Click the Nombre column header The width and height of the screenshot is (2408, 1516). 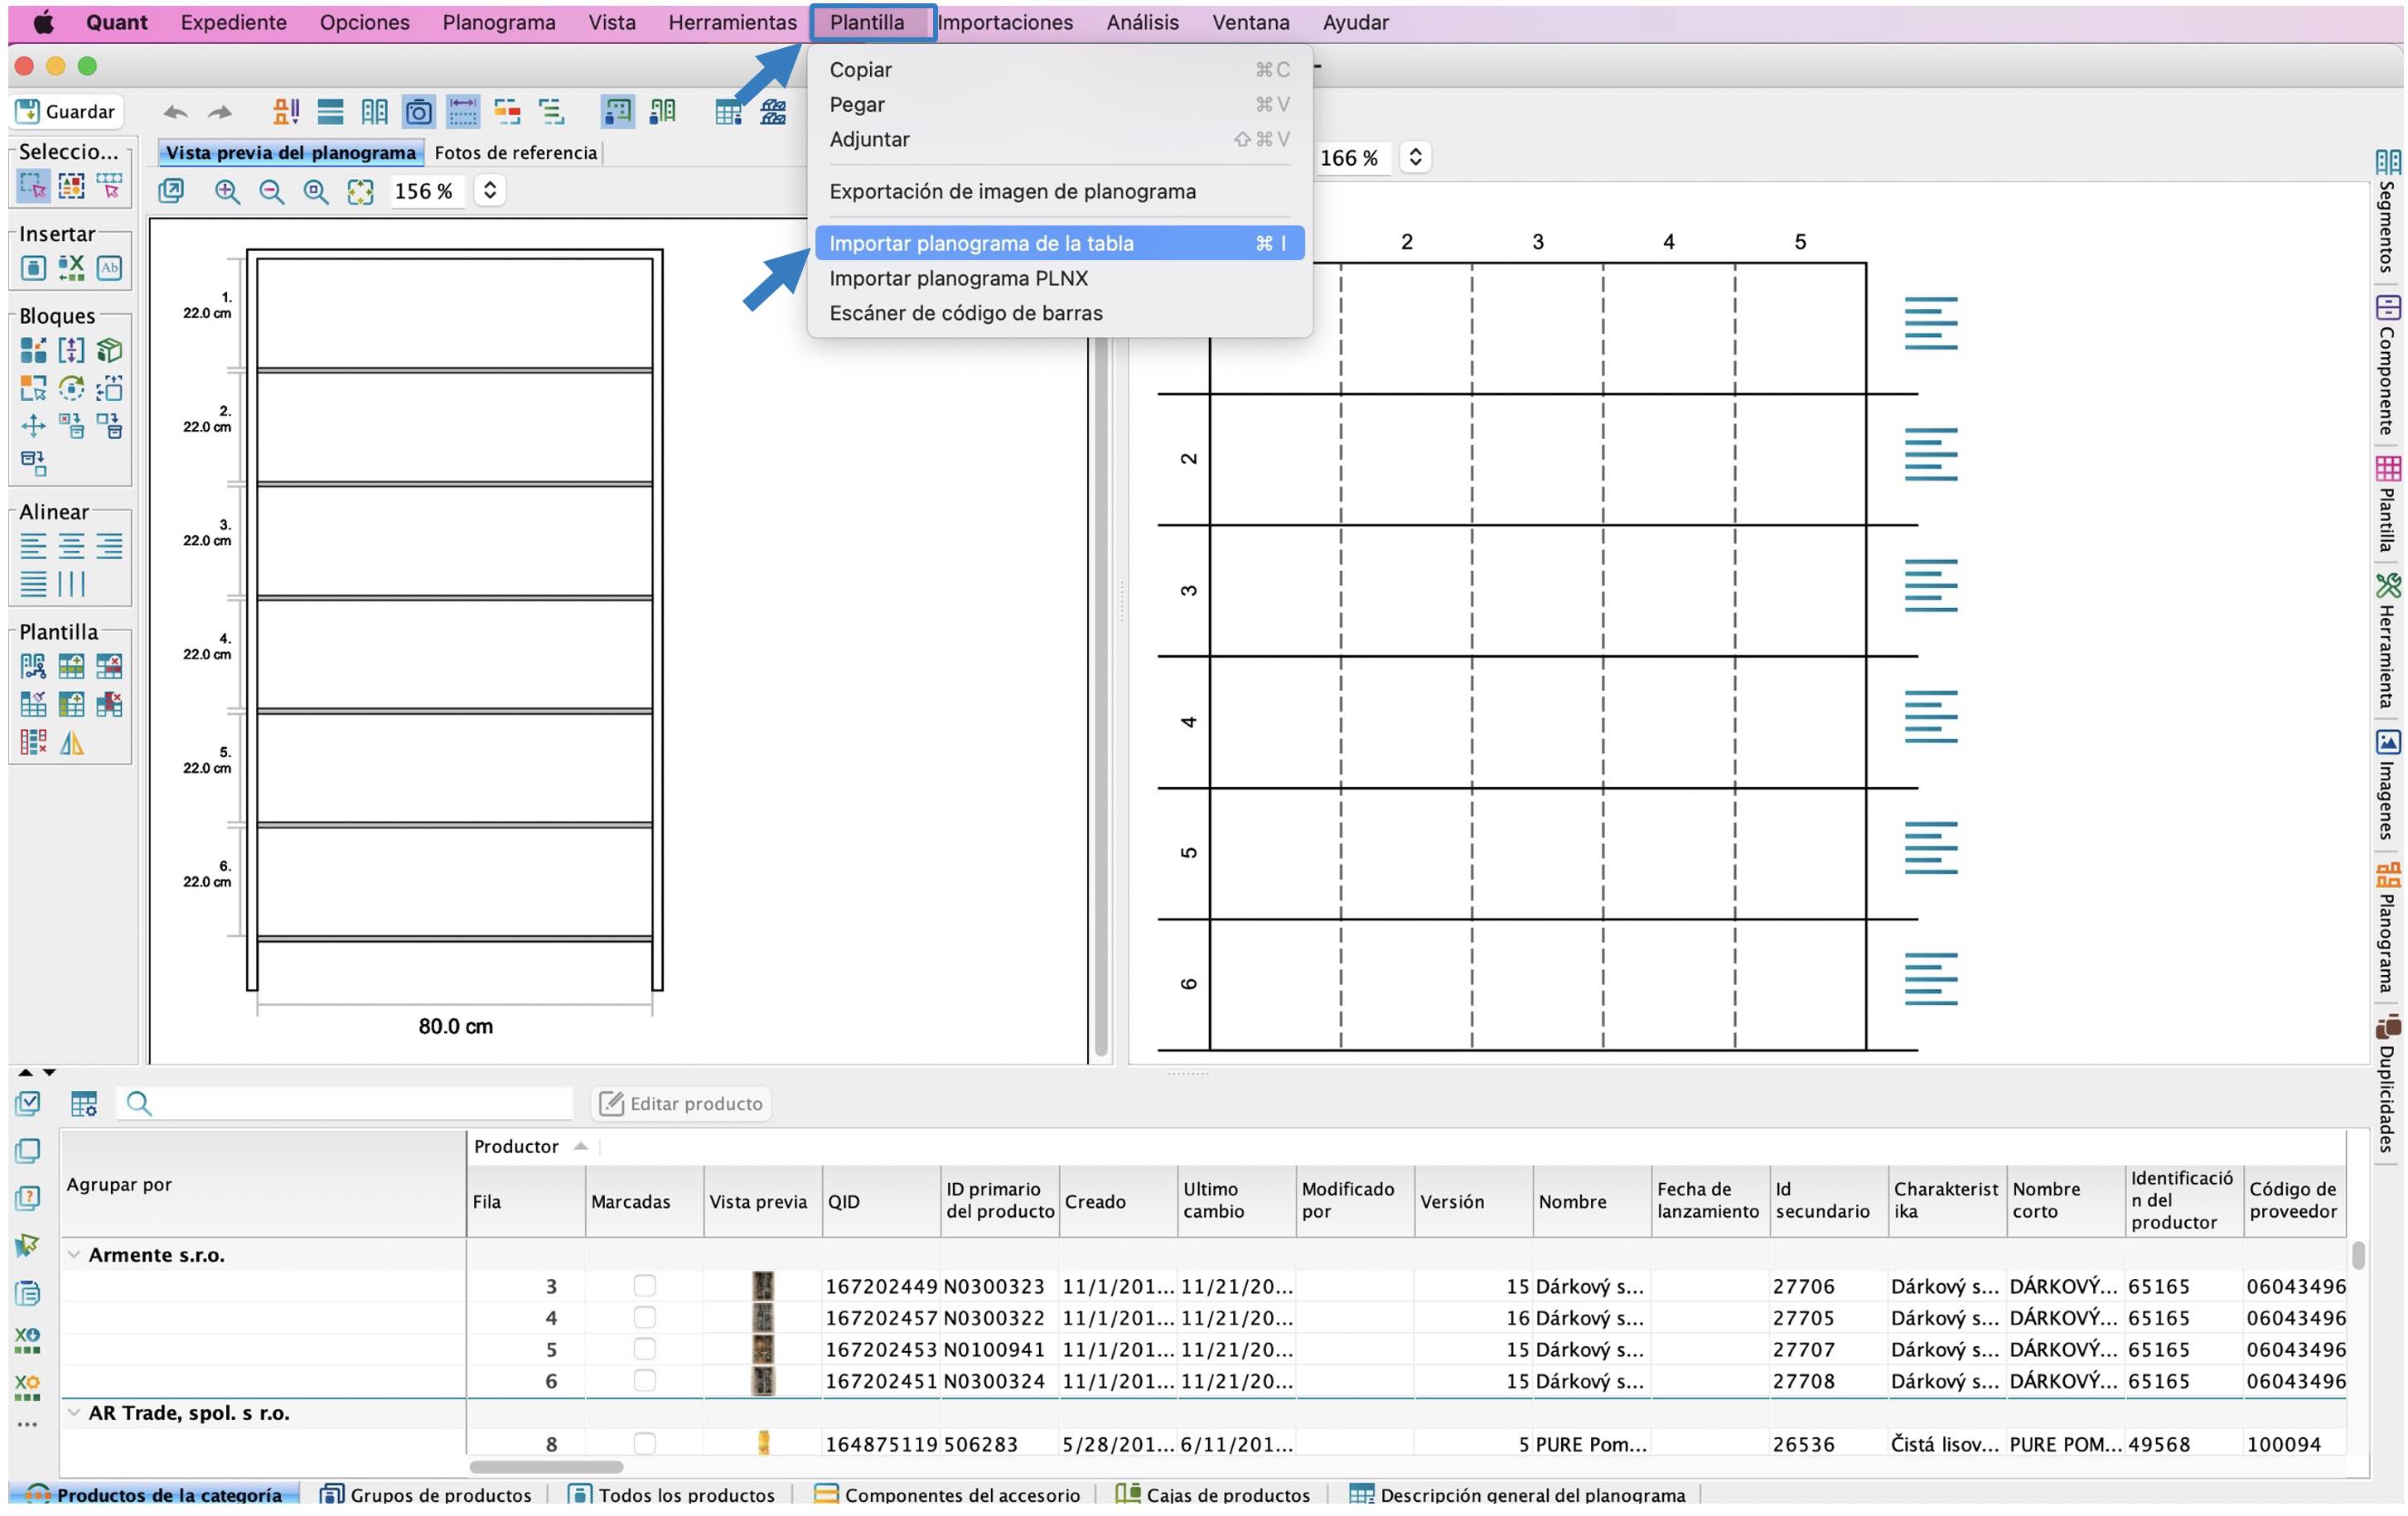pyautogui.click(x=1592, y=1201)
